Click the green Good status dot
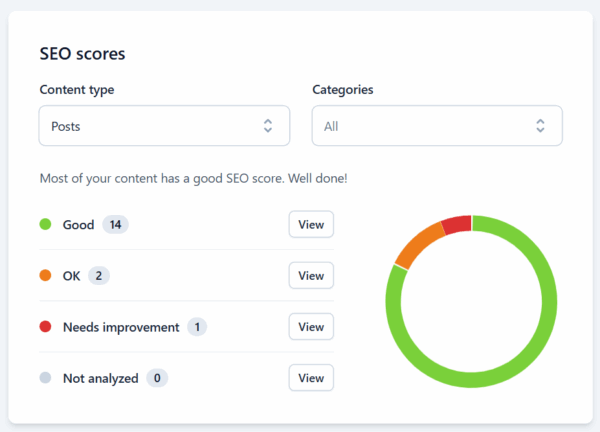This screenshot has width=600, height=432. [x=45, y=225]
